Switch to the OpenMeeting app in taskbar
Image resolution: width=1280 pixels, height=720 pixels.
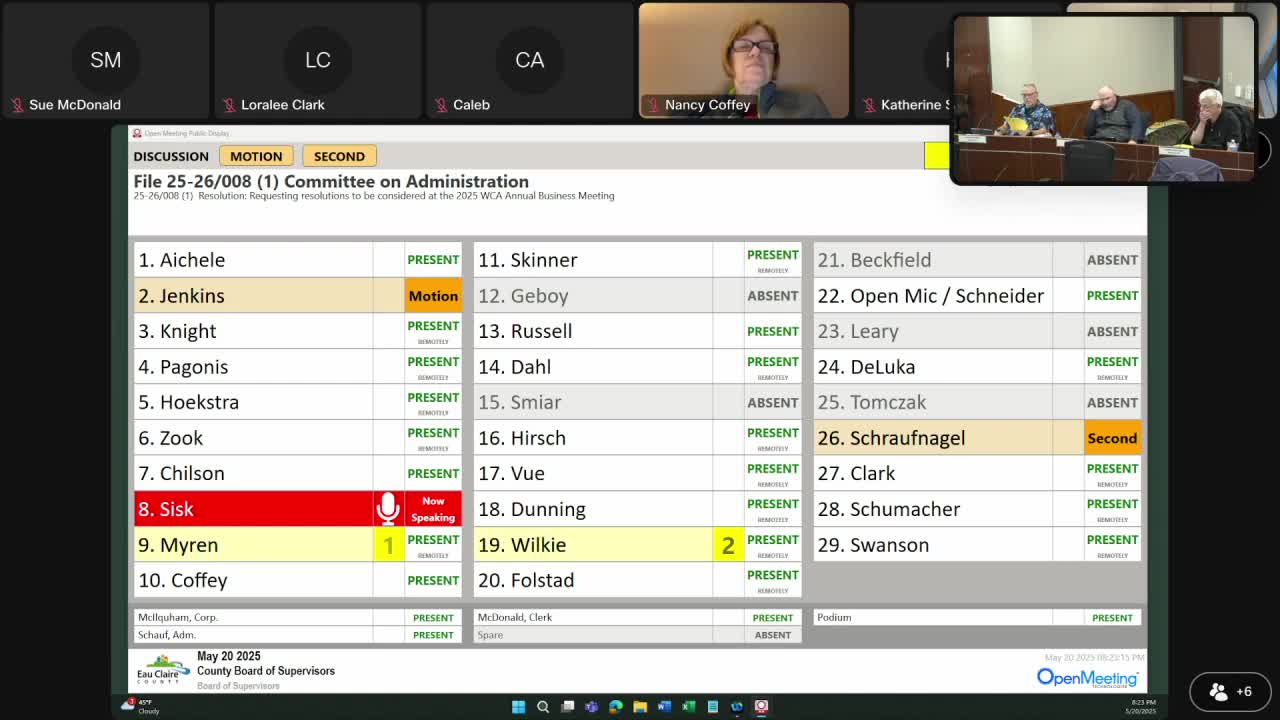[x=761, y=707]
